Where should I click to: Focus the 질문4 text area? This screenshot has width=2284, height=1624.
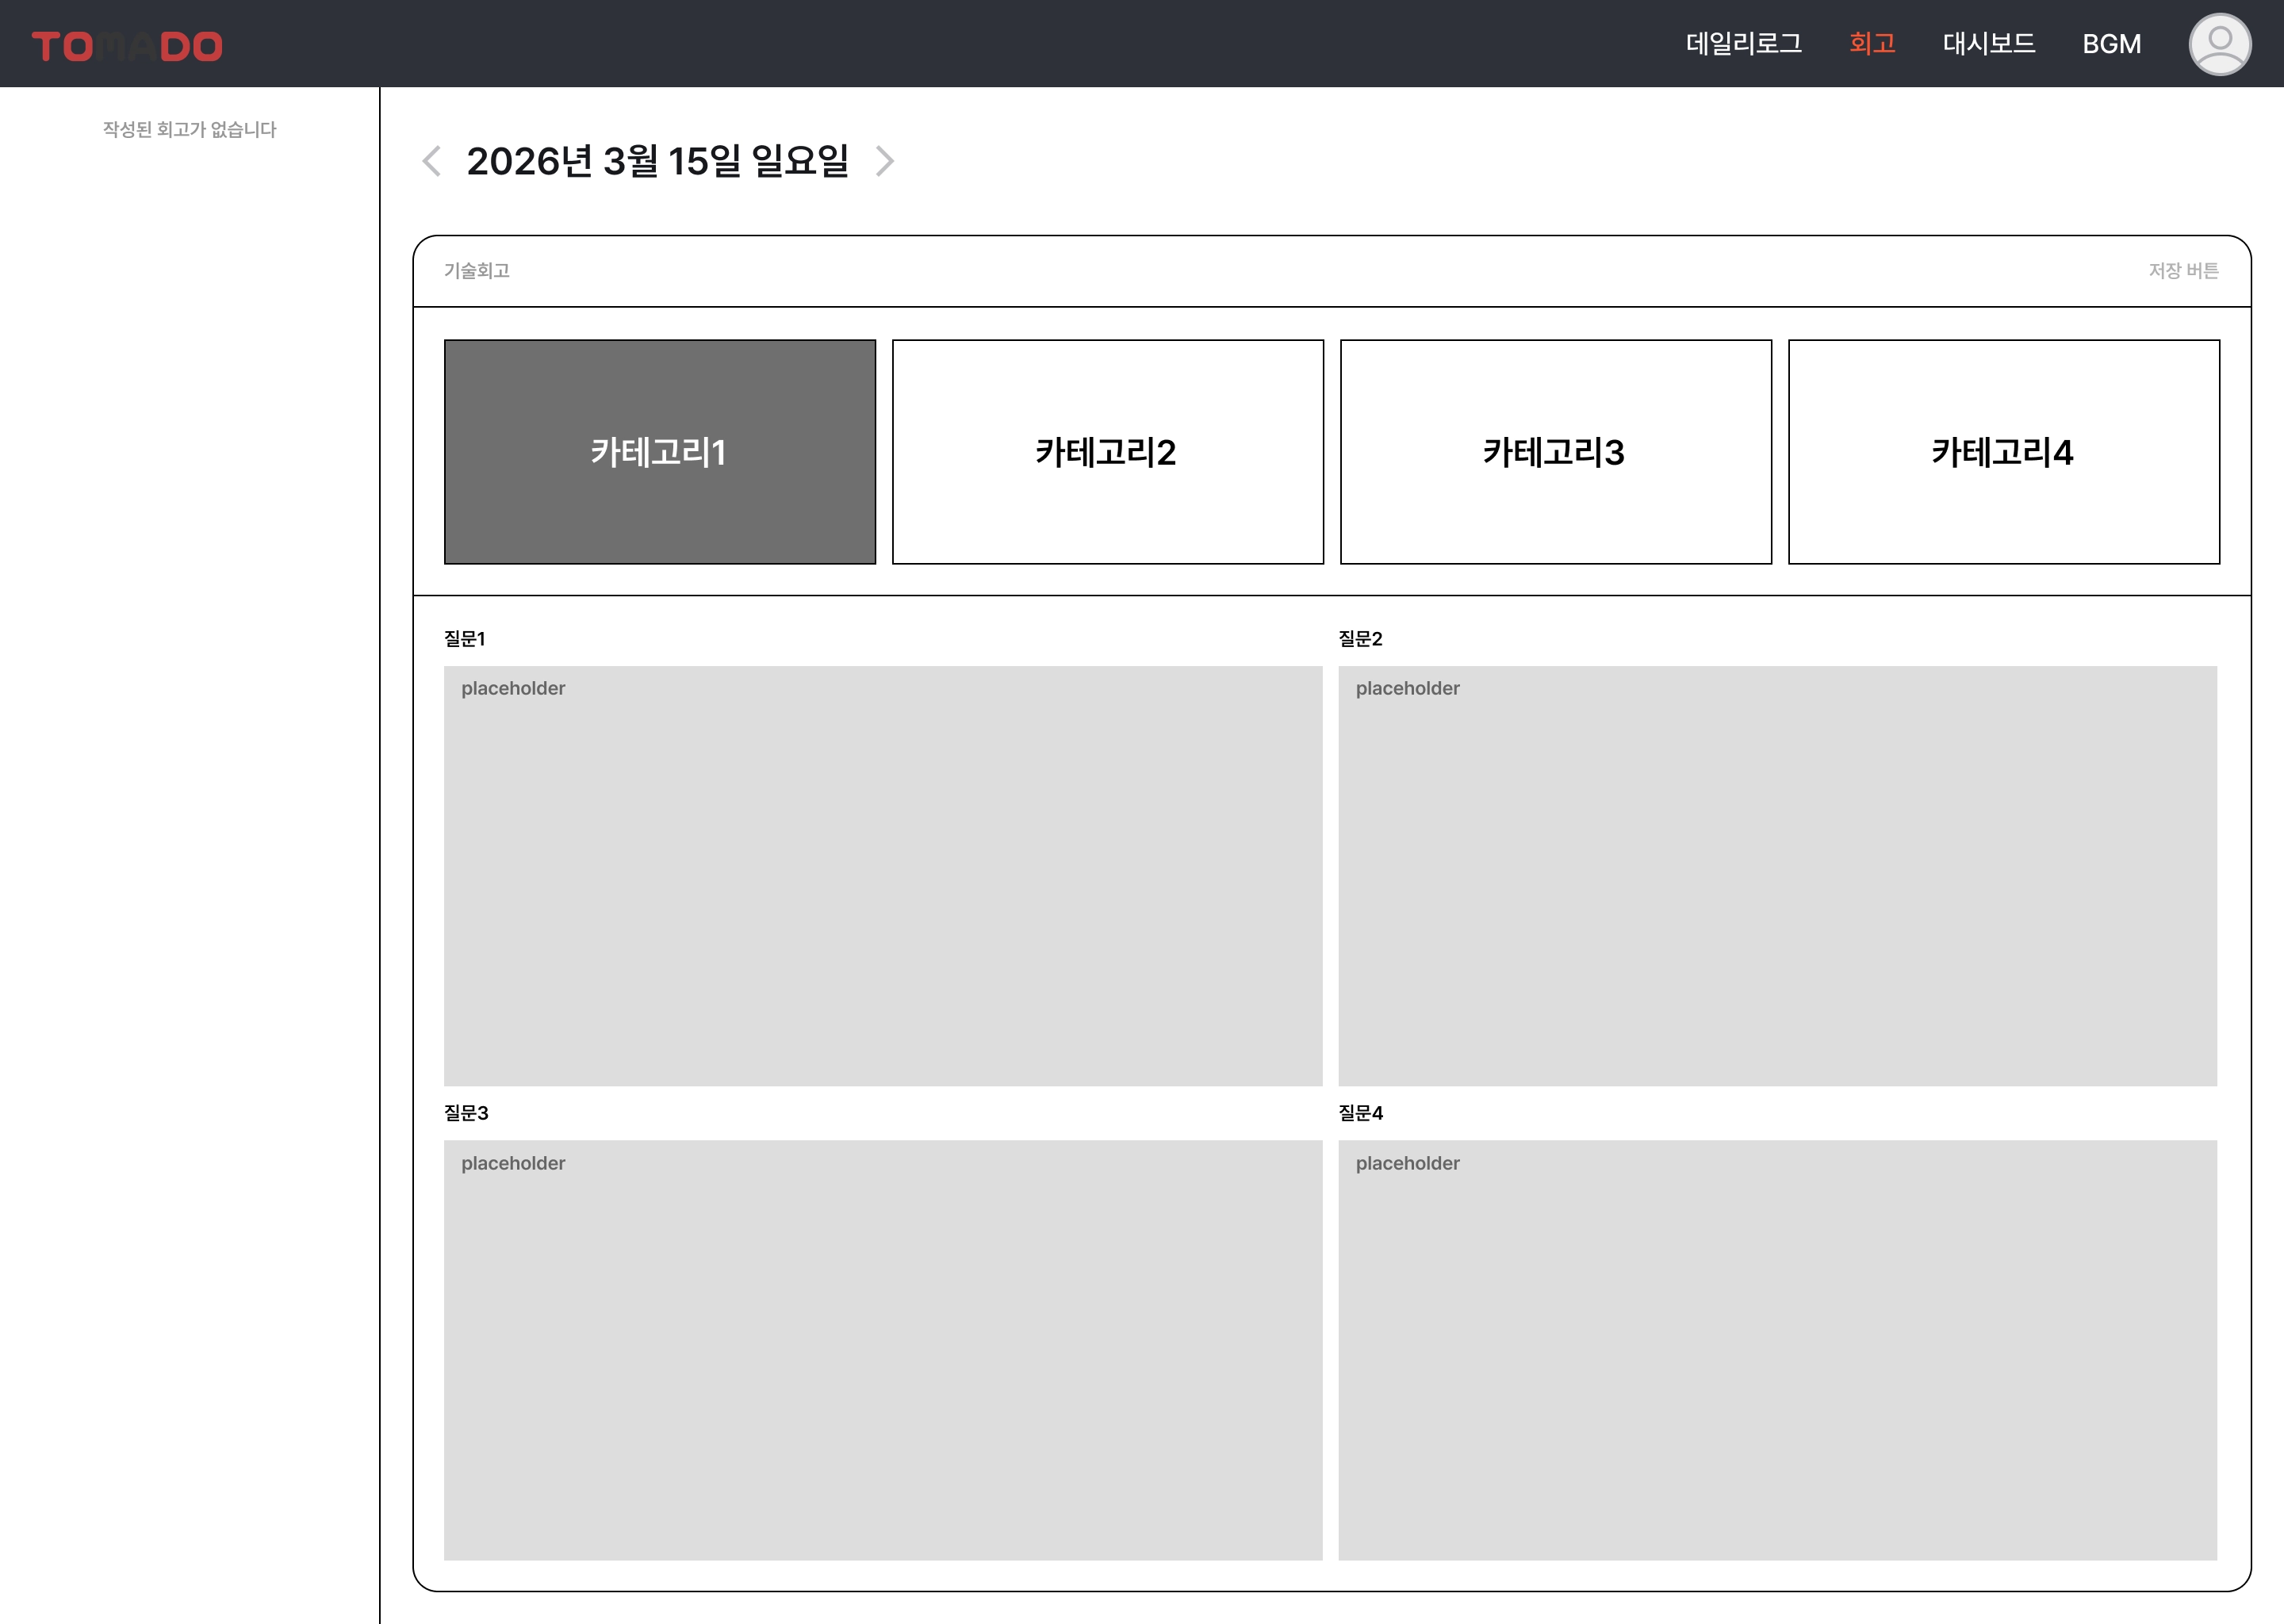click(1777, 1349)
